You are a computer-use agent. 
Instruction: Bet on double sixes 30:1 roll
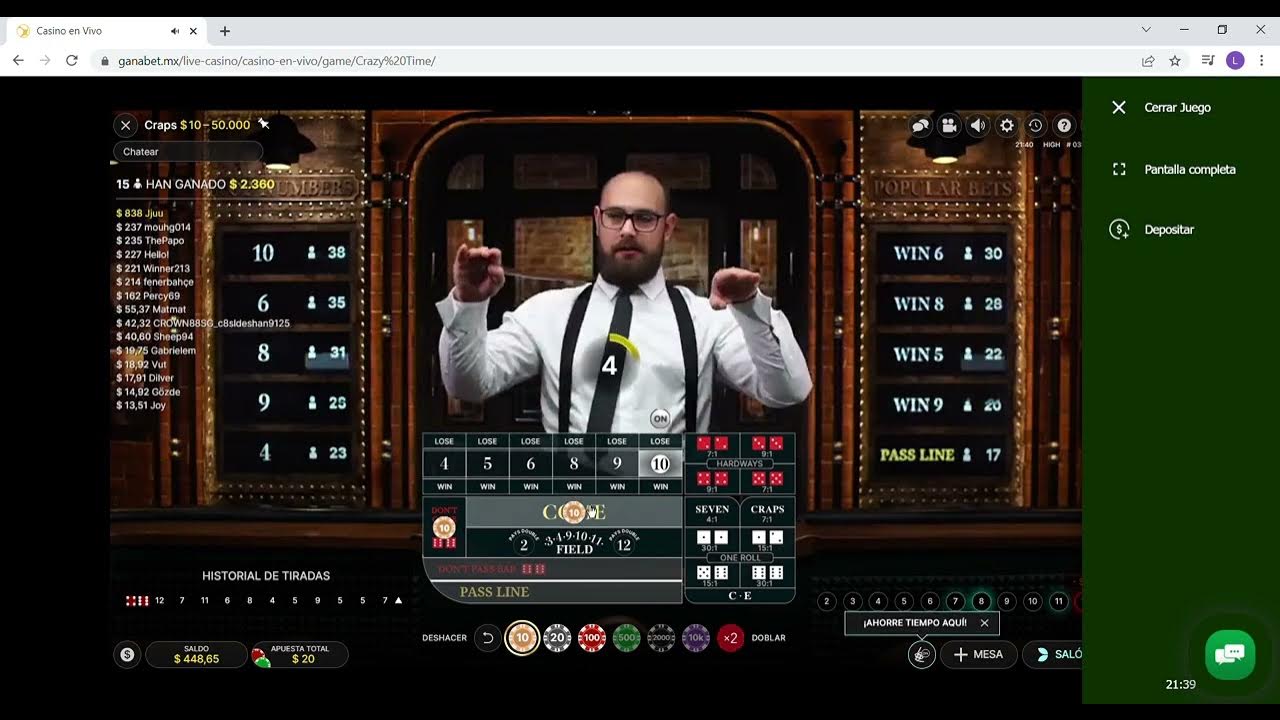[x=767, y=575]
